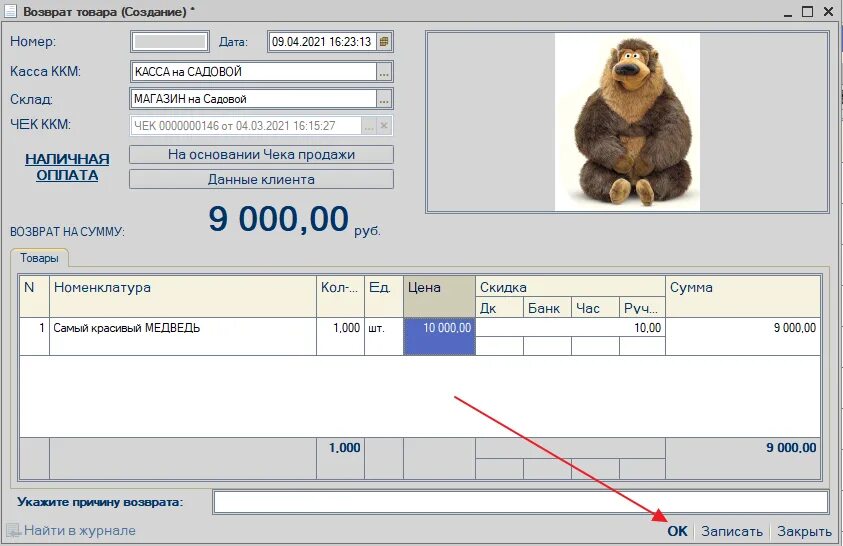This screenshot has height=546, width=843.
Task: Open Касса ККМ selection ellipsis button
Action: pyautogui.click(x=384, y=72)
